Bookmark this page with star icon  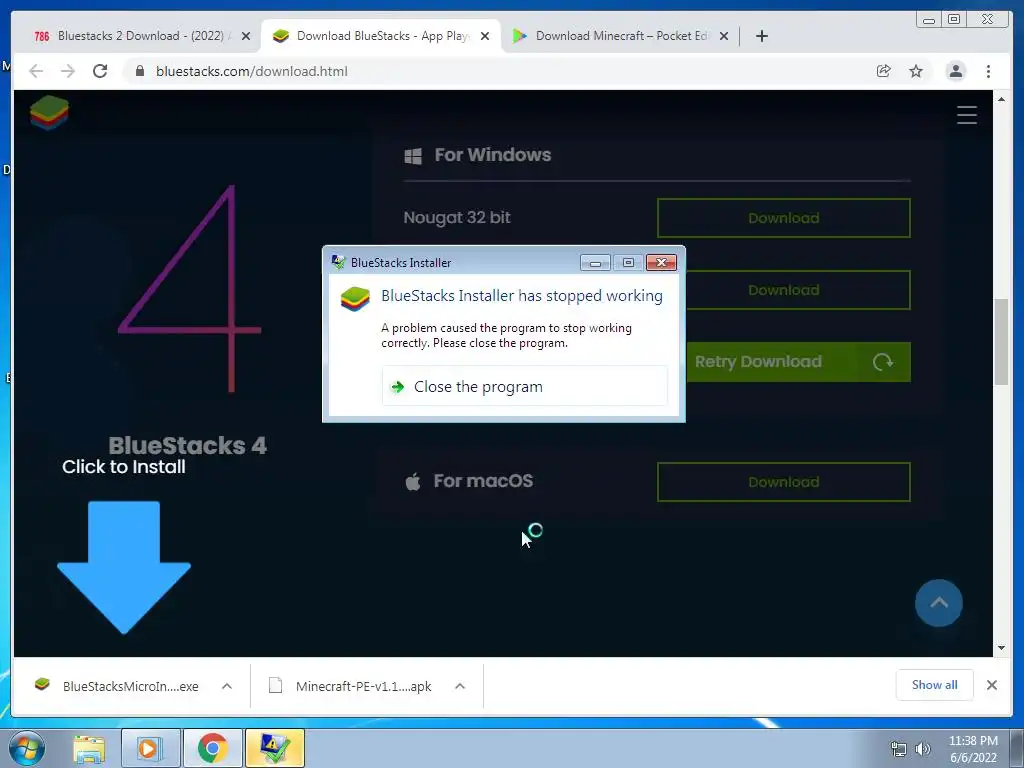(x=916, y=71)
